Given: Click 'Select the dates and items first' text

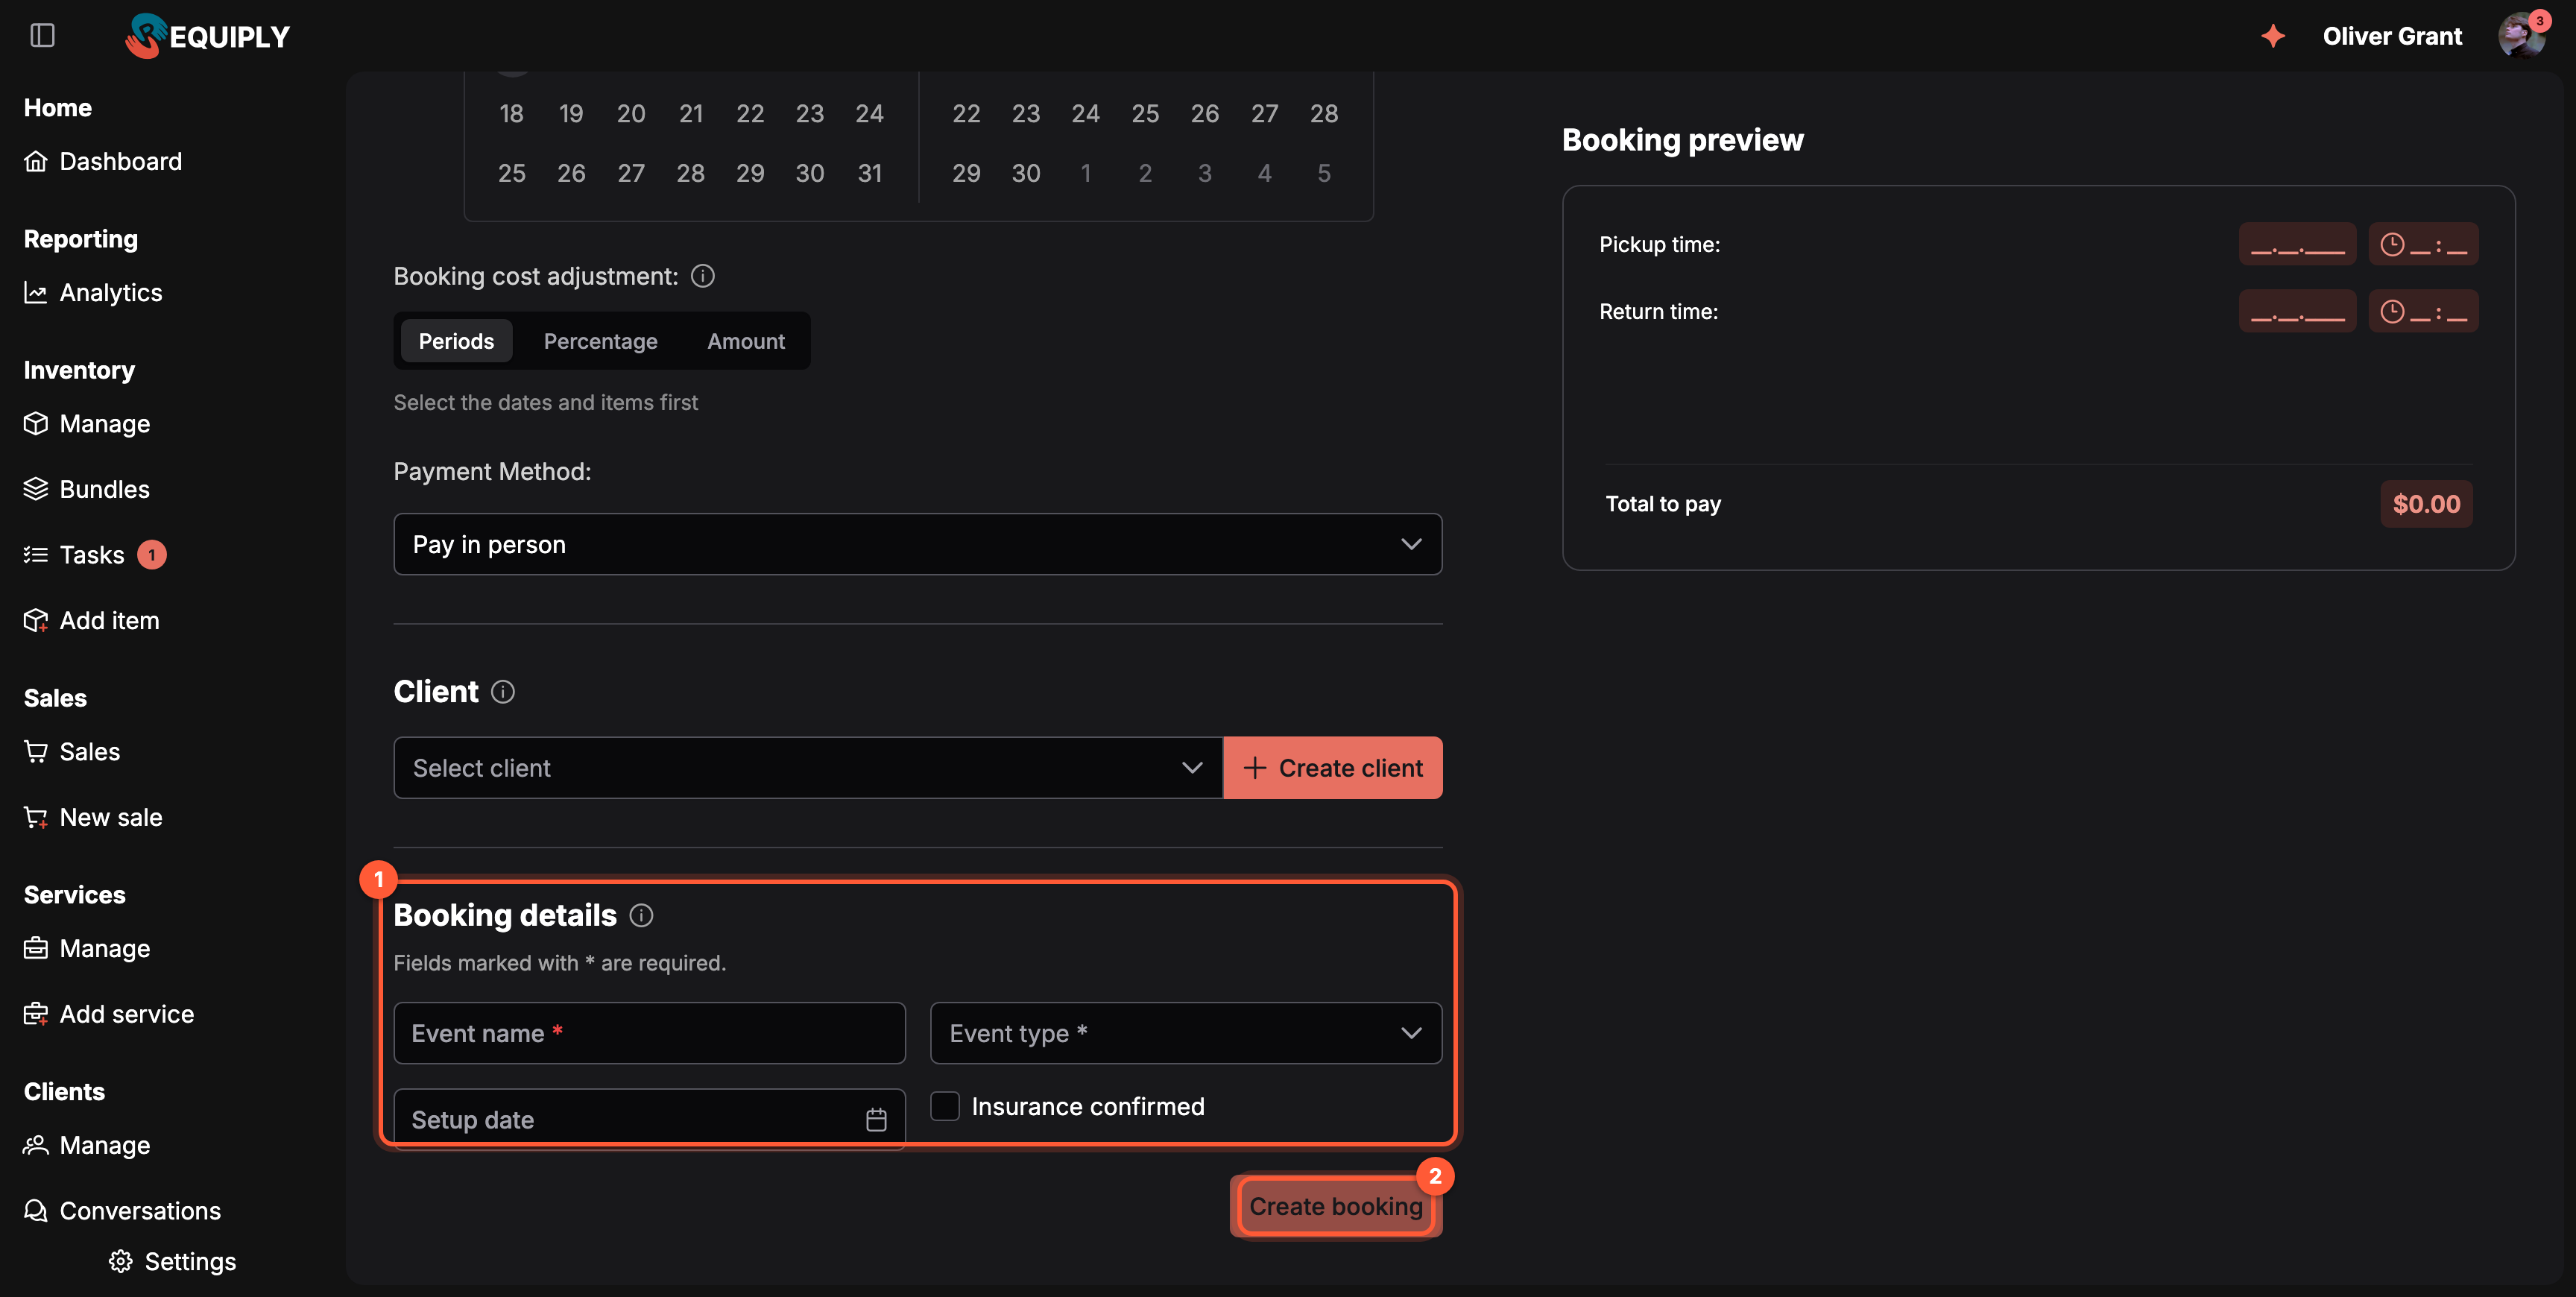Looking at the screenshot, I should pyautogui.click(x=545, y=402).
